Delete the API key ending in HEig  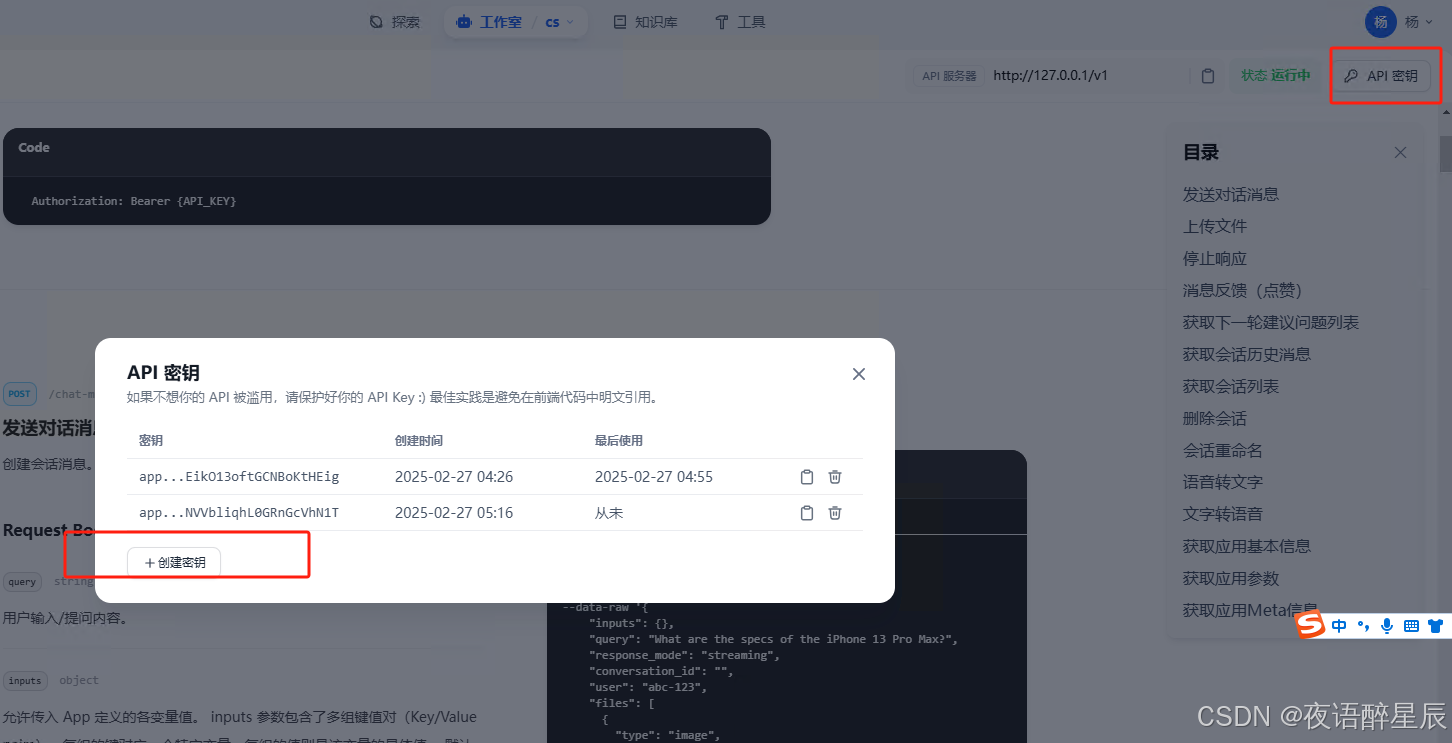pos(835,477)
